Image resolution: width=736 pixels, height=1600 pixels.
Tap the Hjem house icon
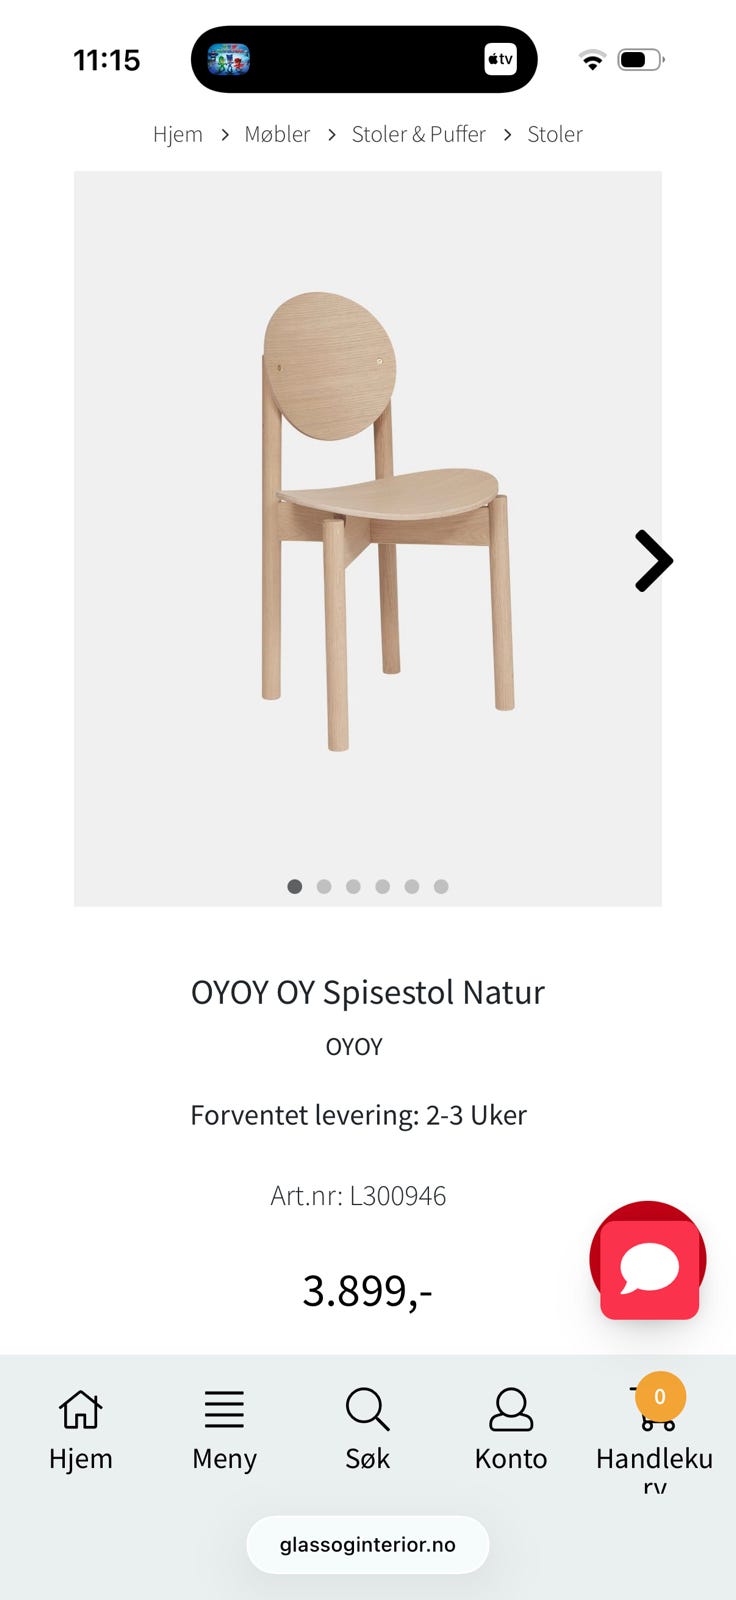tap(80, 1410)
